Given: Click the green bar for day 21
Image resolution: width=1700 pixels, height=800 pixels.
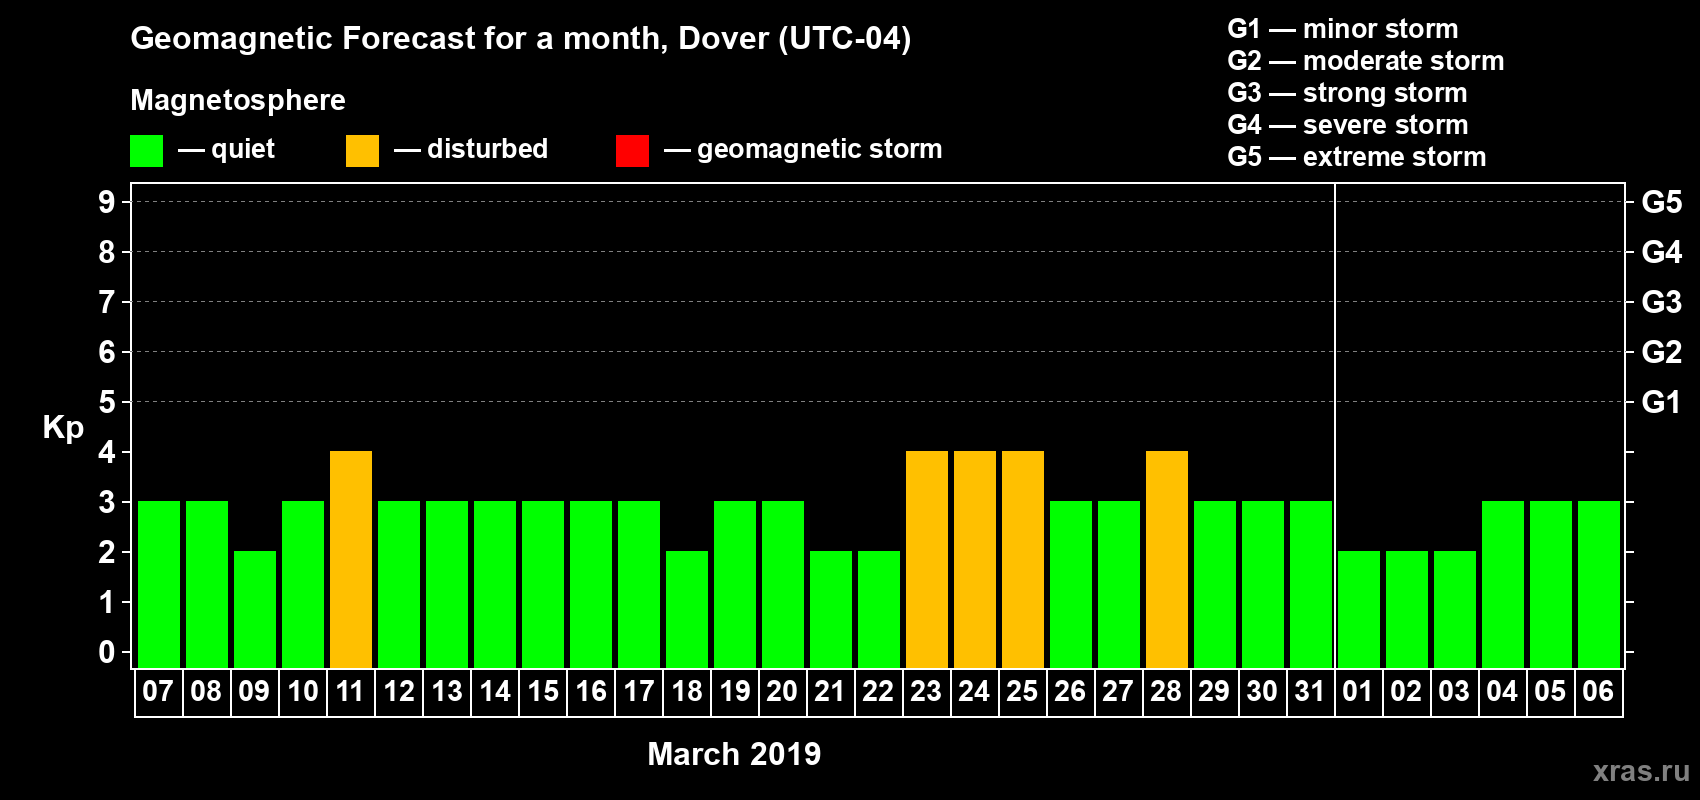Looking at the screenshot, I should tap(831, 609).
